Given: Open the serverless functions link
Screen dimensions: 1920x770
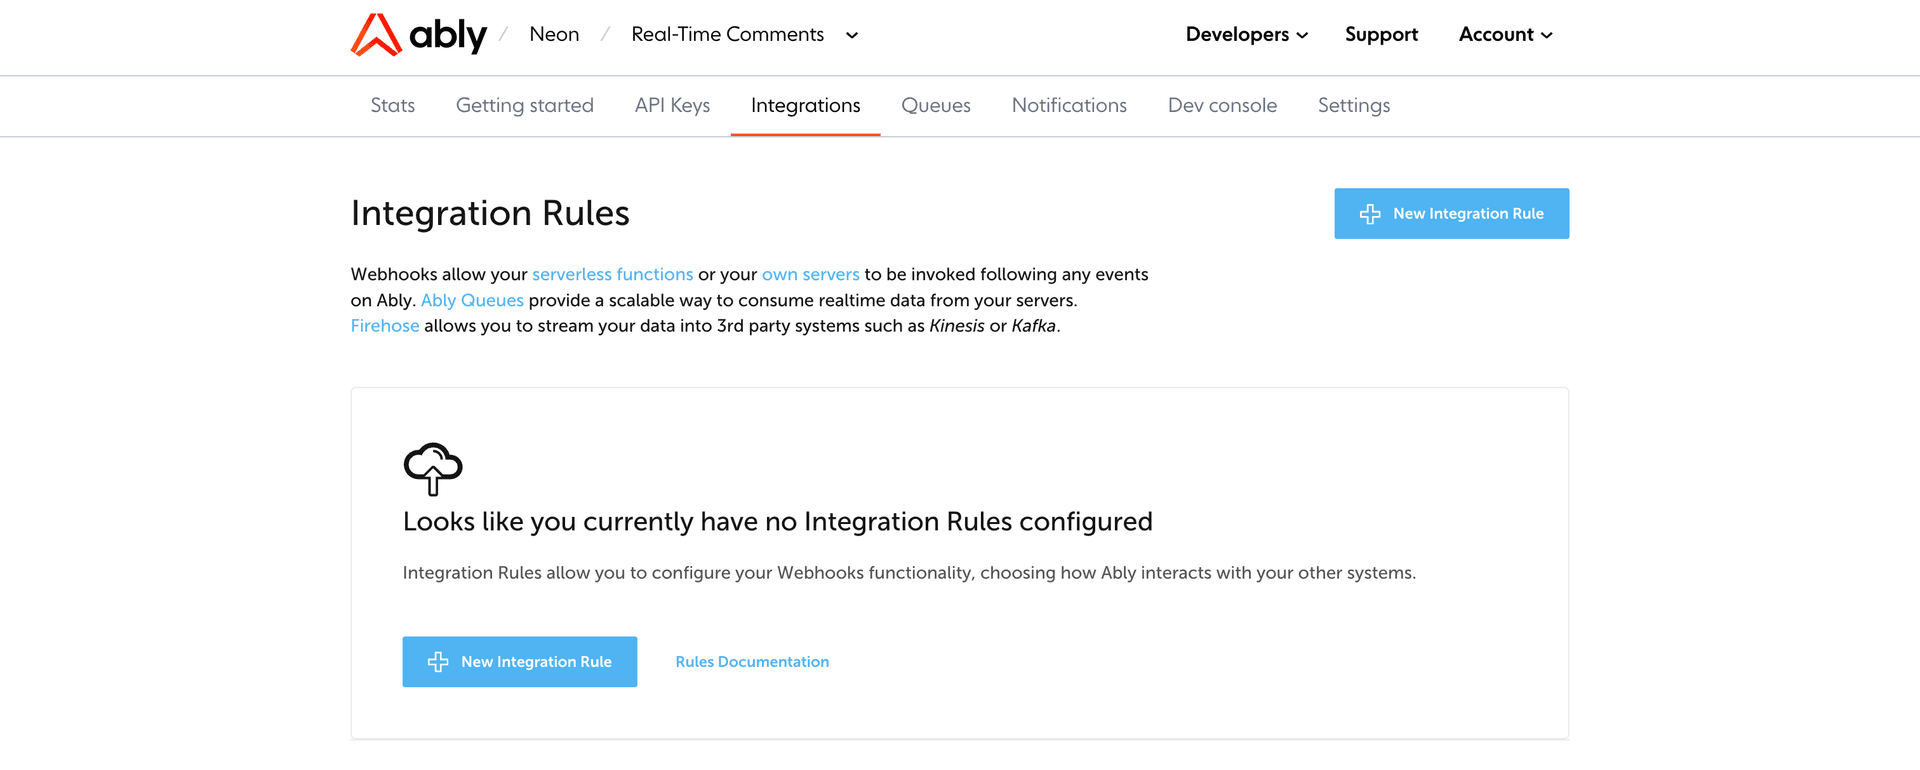Looking at the screenshot, I should click(x=612, y=275).
